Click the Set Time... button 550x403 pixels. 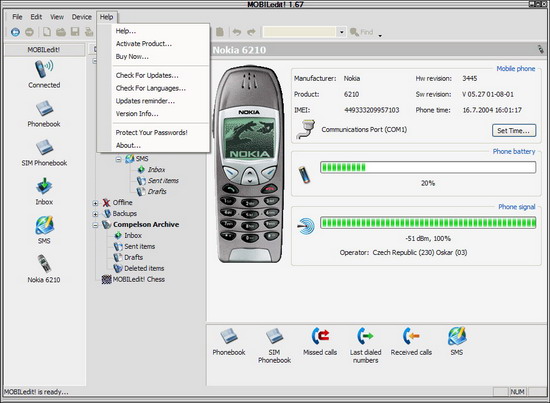click(x=514, y=130)
